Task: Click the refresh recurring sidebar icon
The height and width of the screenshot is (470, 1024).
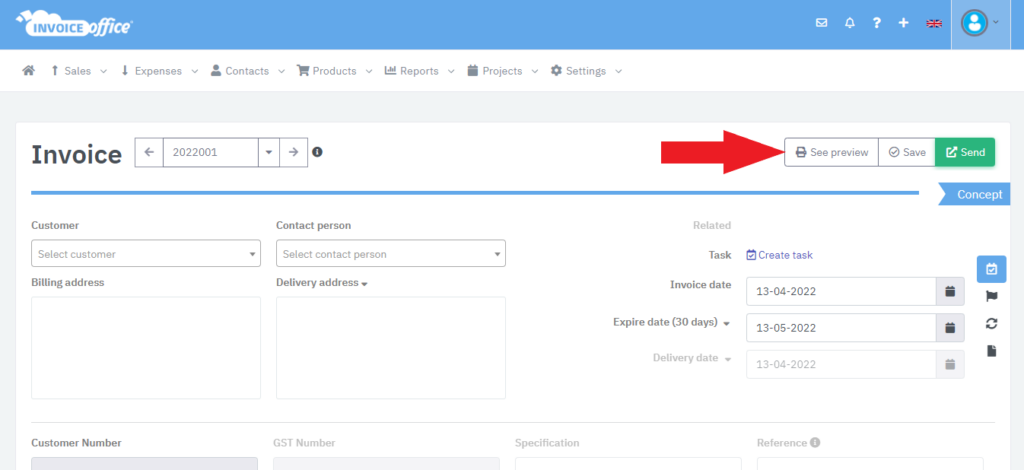Action: tap(991, 323)
